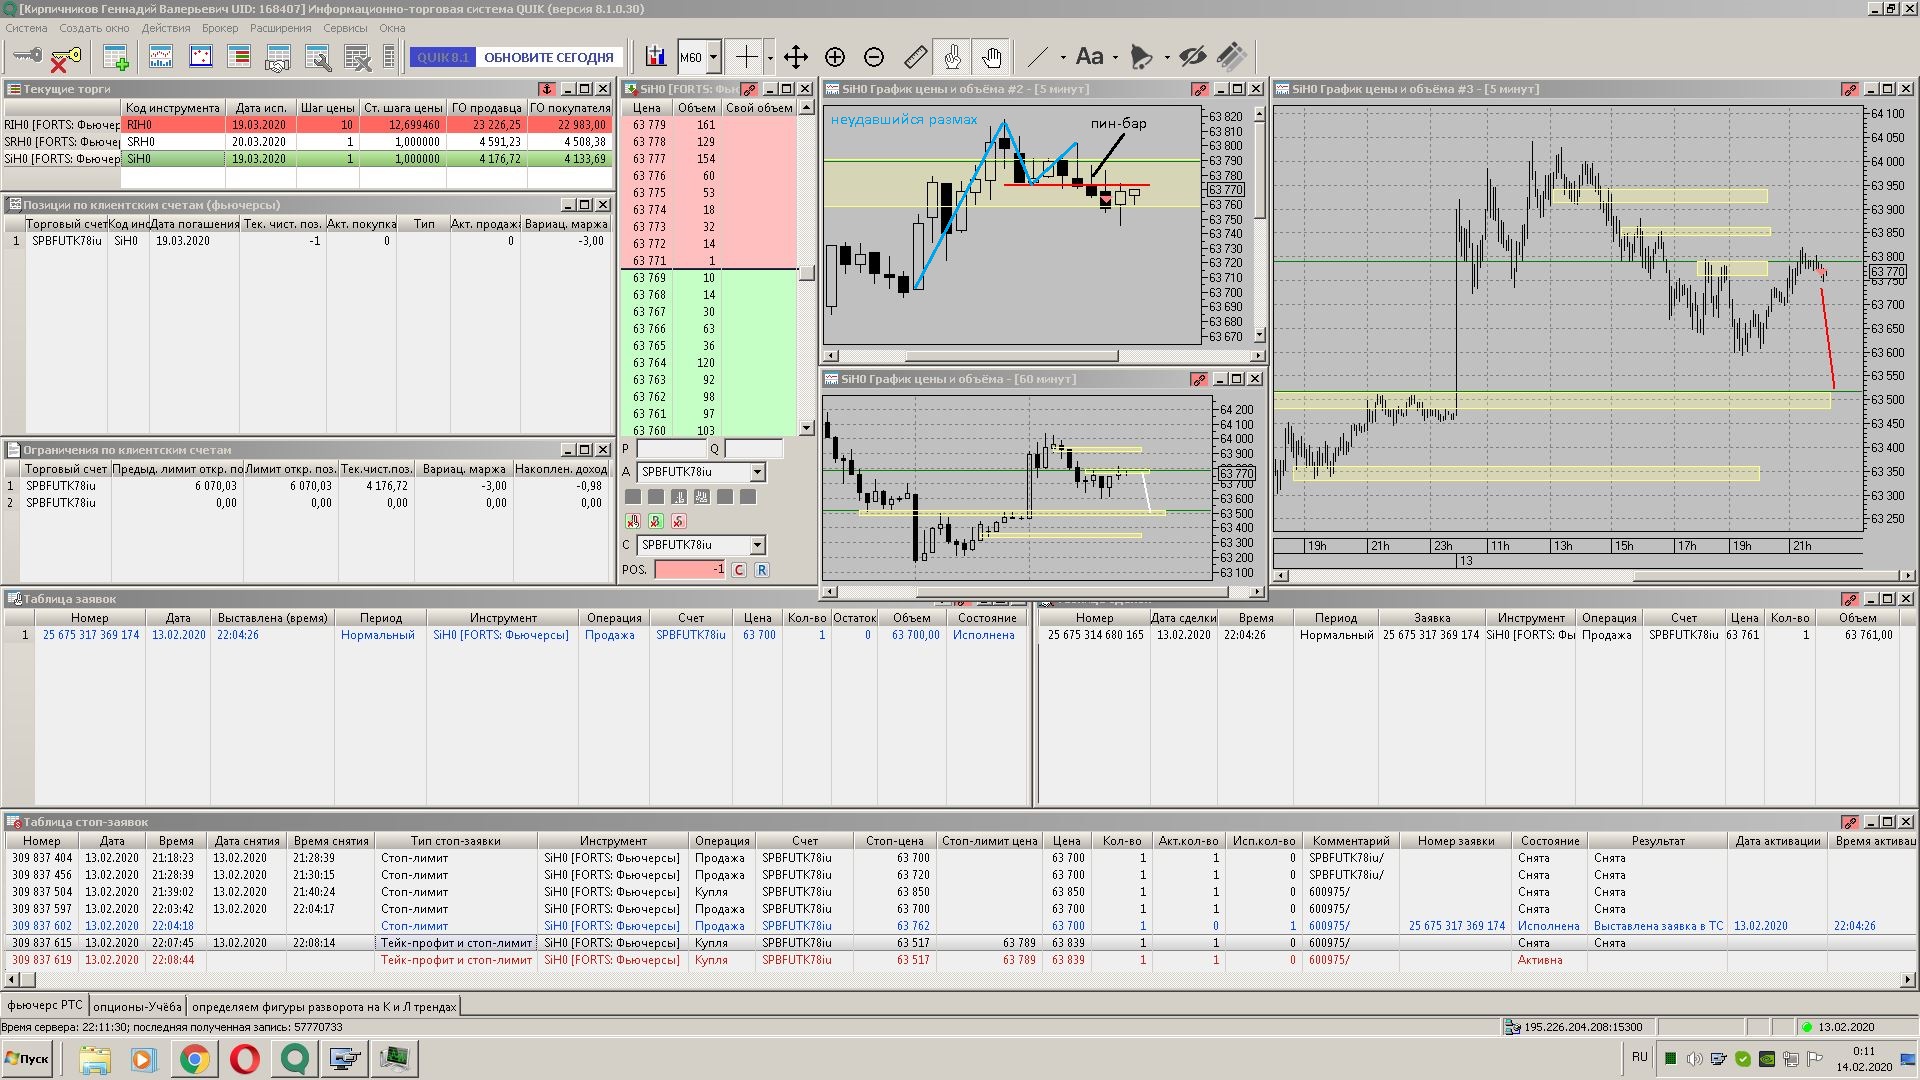
Task: Open the M60 timeframe dropdown
Action: (713, 57)
